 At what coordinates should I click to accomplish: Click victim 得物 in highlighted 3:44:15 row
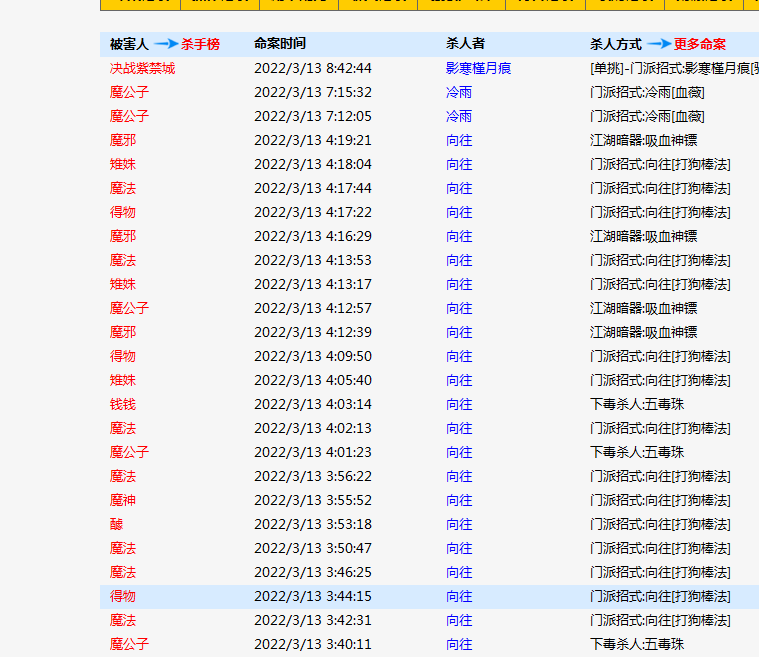click(123, 596)
